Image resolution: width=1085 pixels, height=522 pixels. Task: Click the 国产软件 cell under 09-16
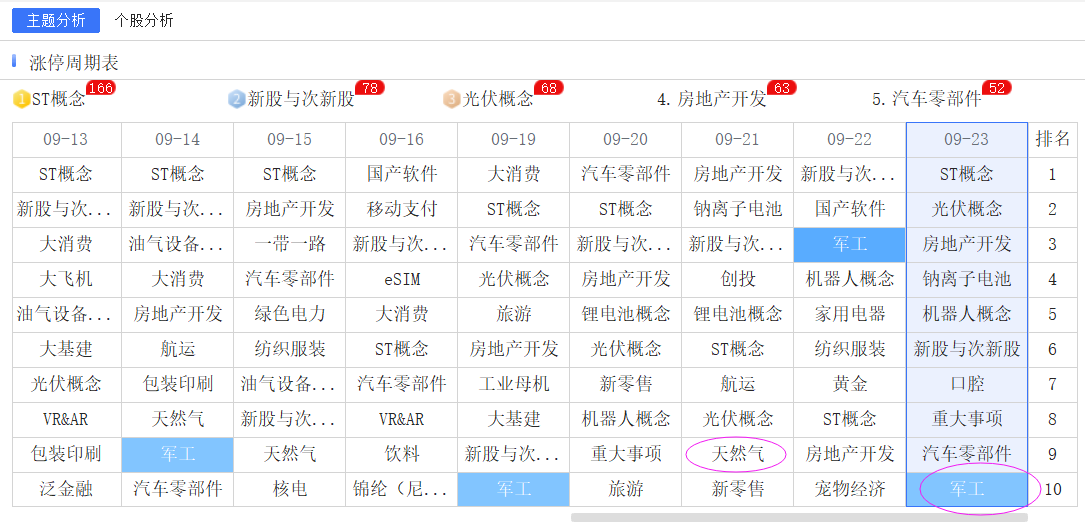[x=402, y=174]
